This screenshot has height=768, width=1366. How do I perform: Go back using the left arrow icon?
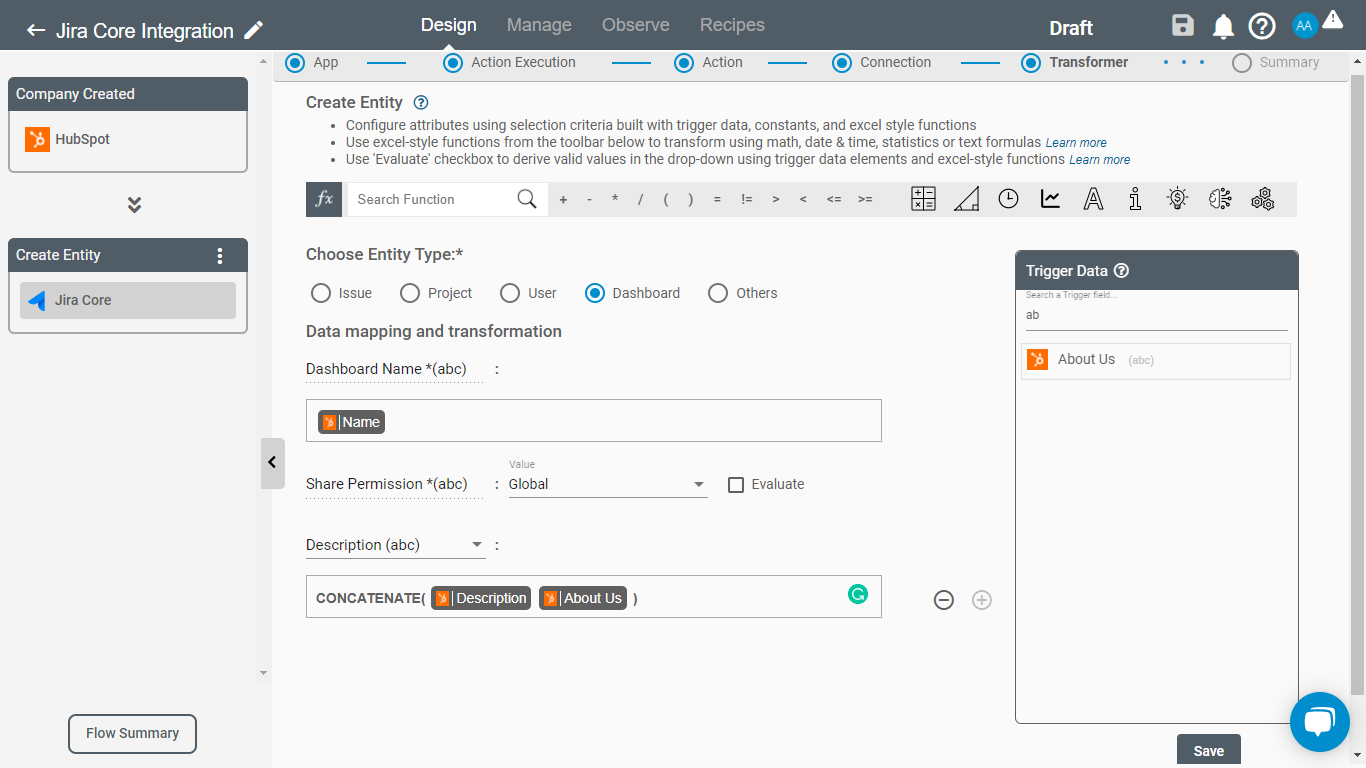tap(36, 30)
